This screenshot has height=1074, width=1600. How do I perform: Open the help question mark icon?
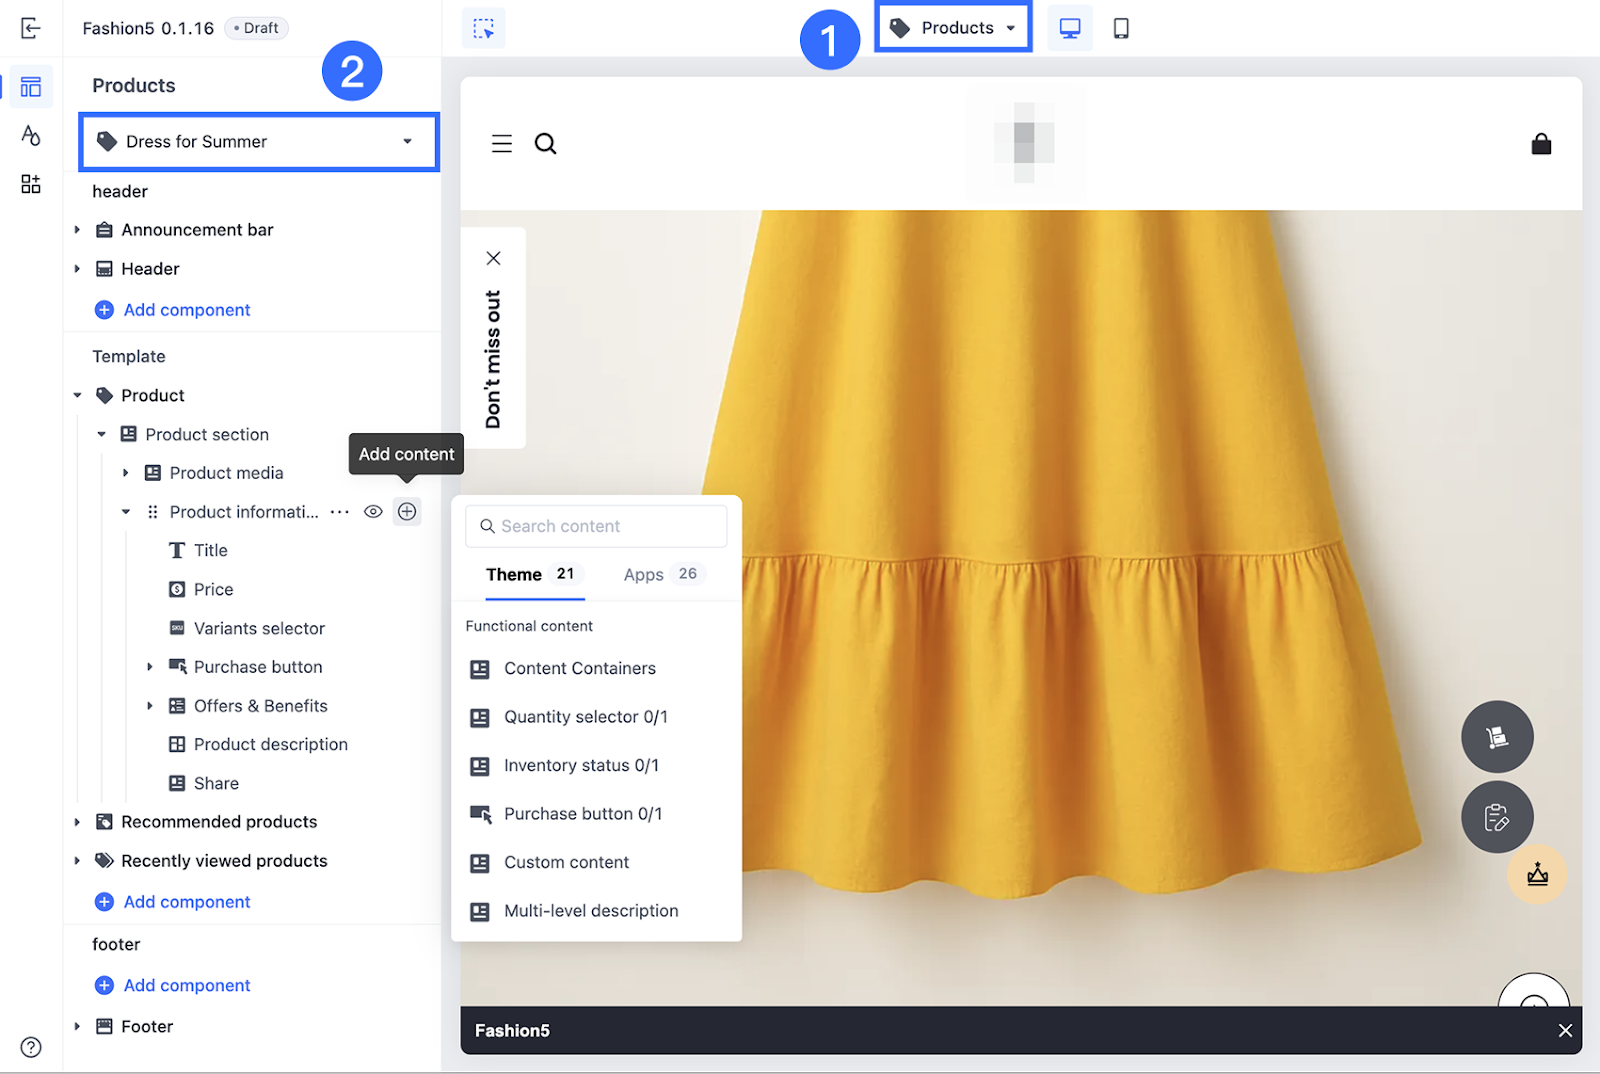[31, 1046]
